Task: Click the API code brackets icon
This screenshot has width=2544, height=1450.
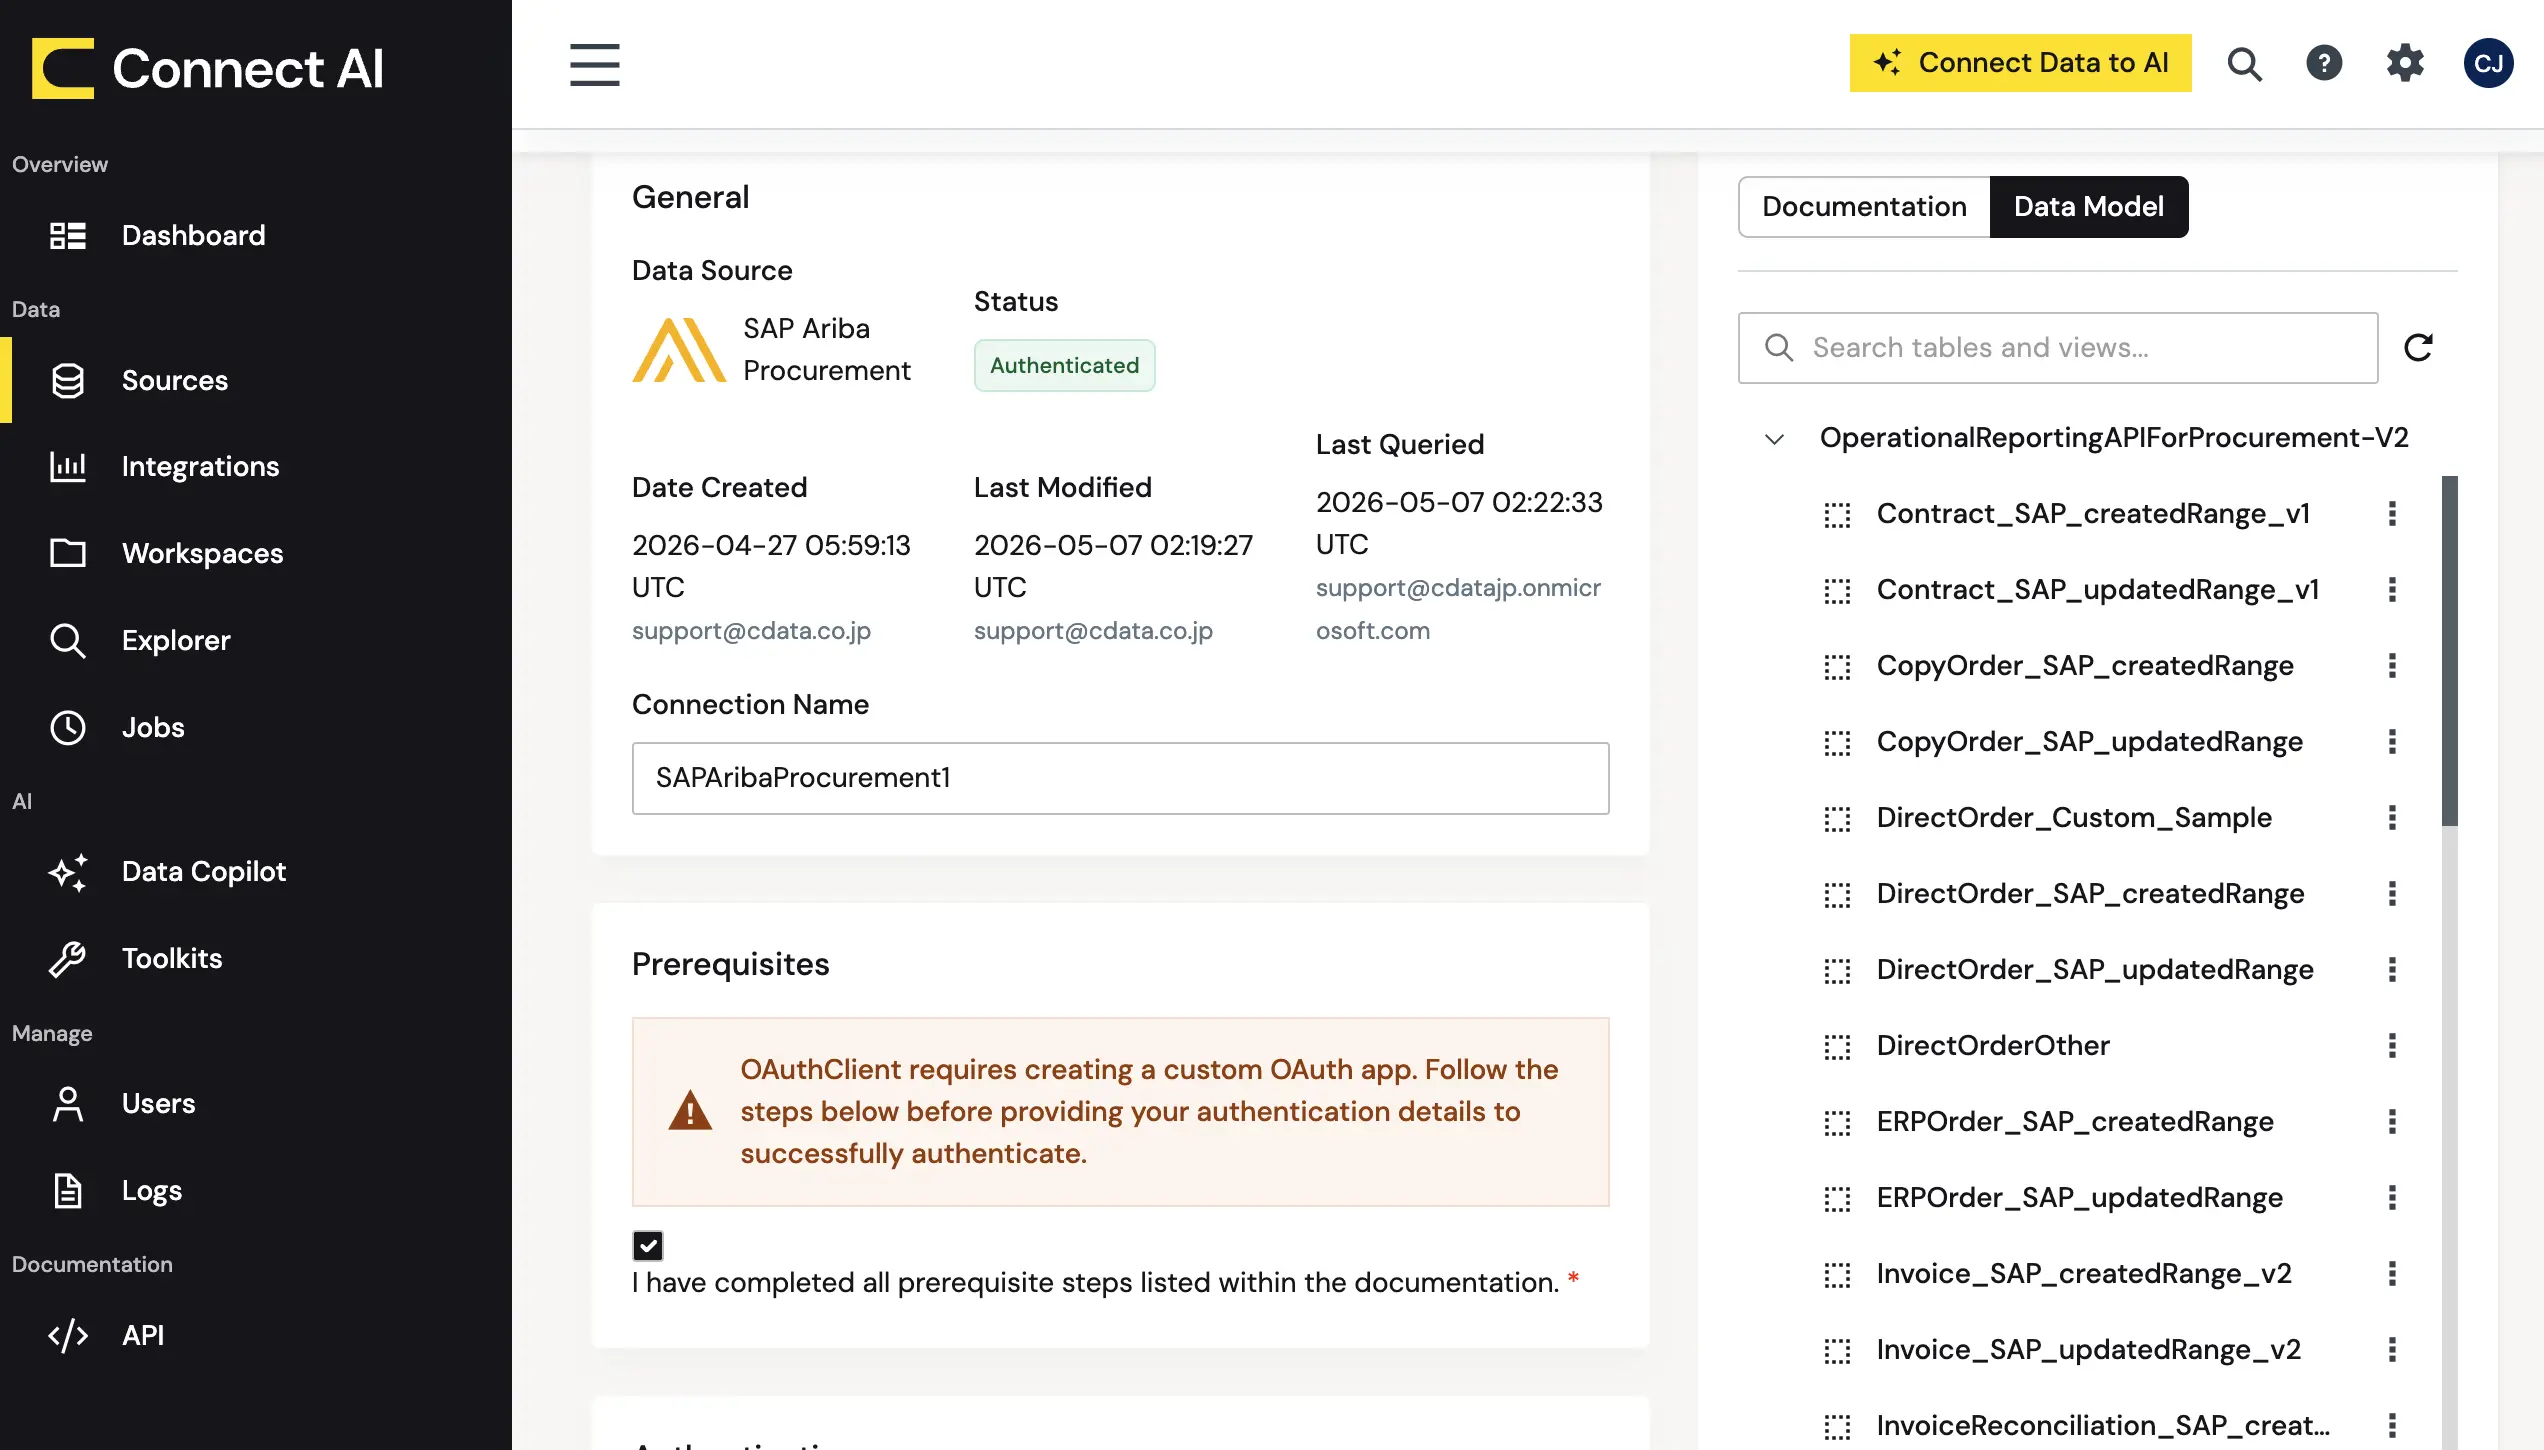Action: 68,1336
